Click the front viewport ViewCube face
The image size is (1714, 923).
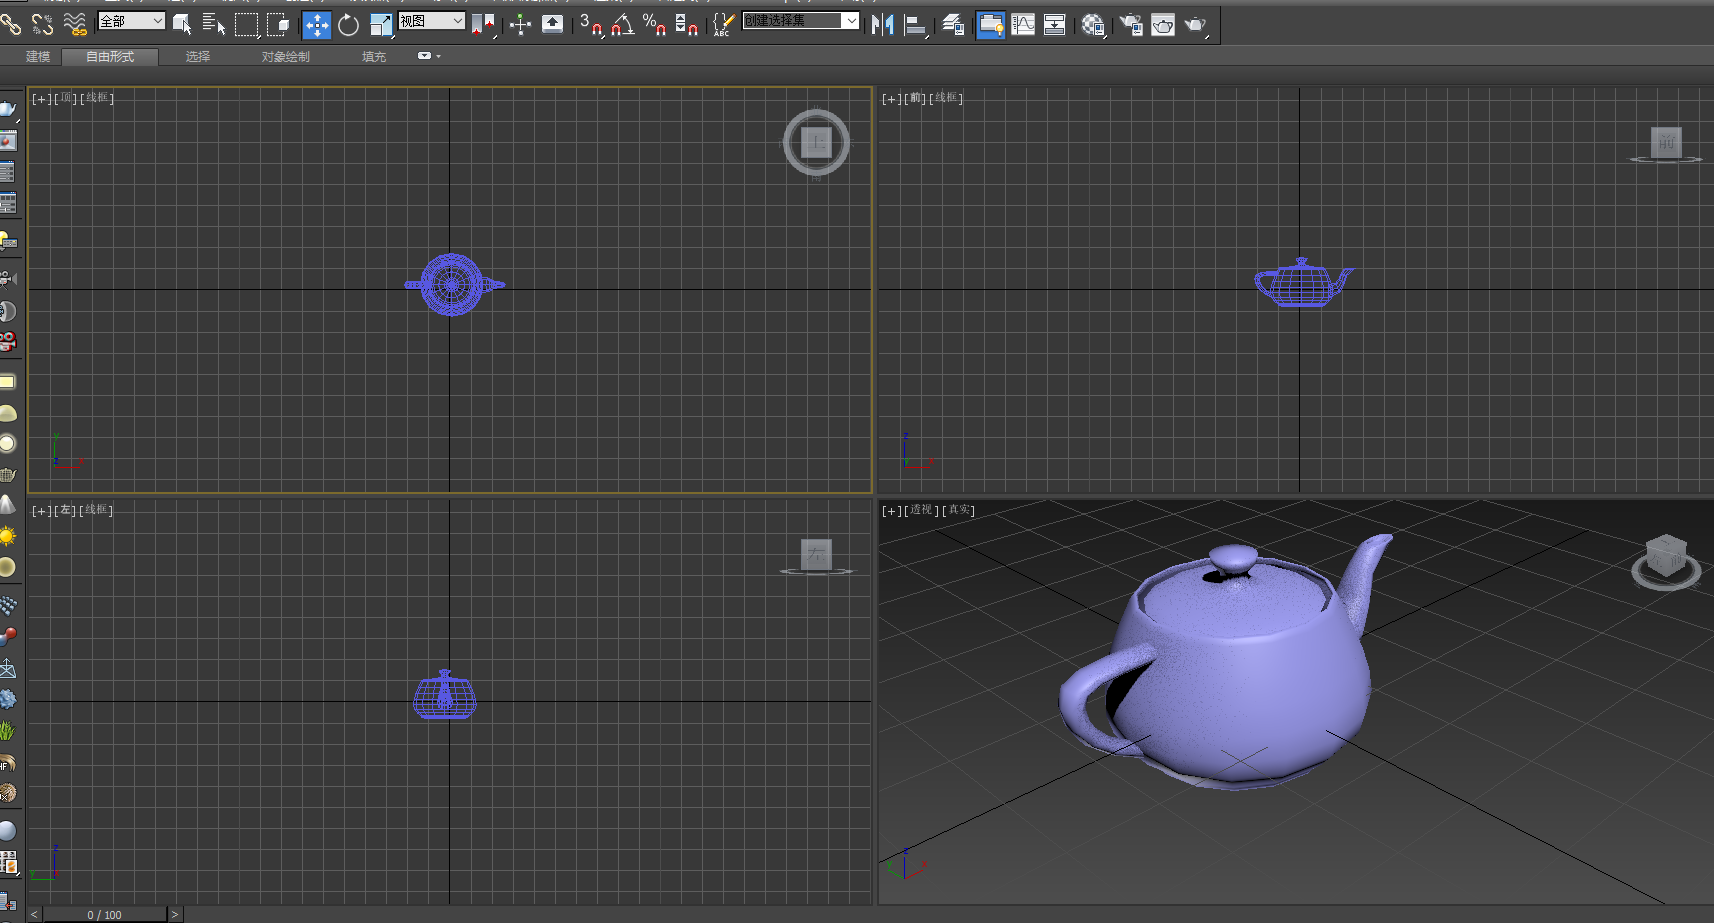coord(1666,142)
